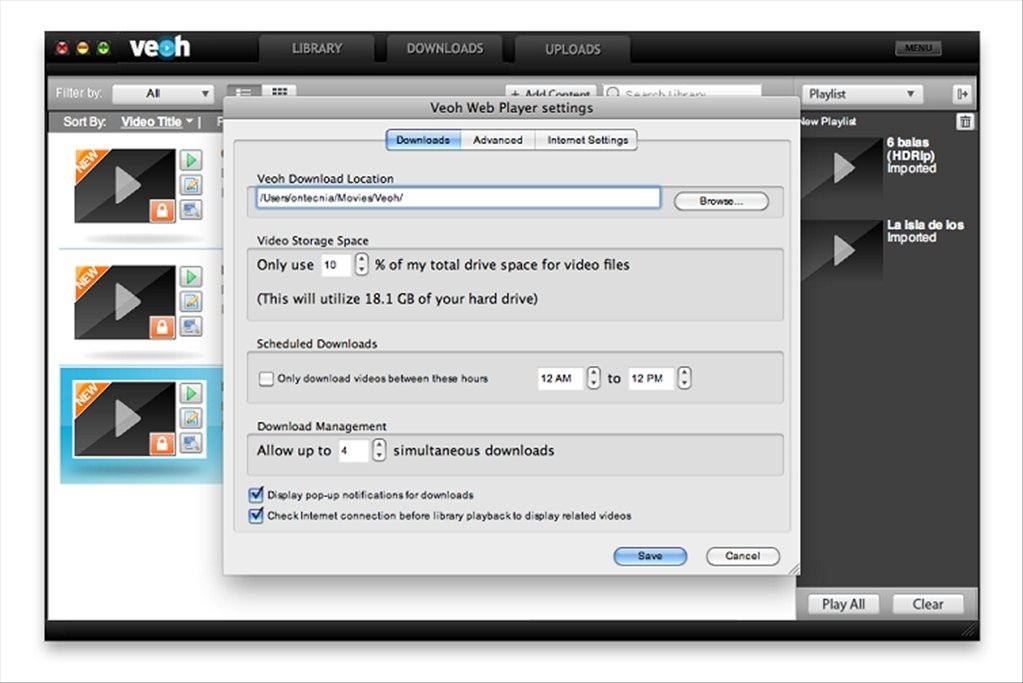Play the highlighted bottom video in the library
The height and width of the screenshot is (683, 1023).
[191, 393]
